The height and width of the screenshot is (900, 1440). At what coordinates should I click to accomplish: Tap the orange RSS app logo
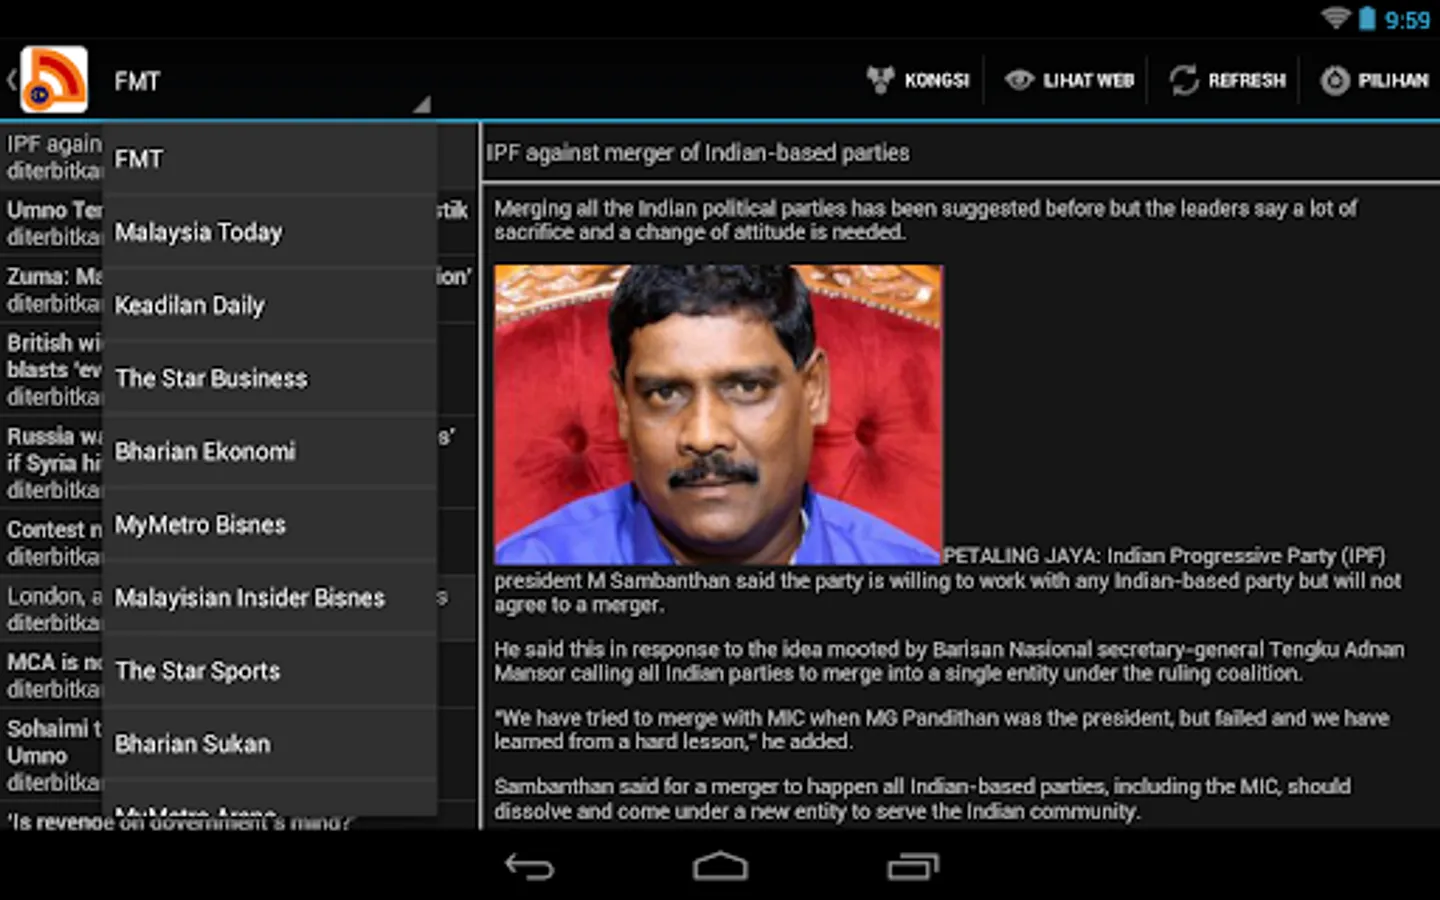(x=54, y=80)
